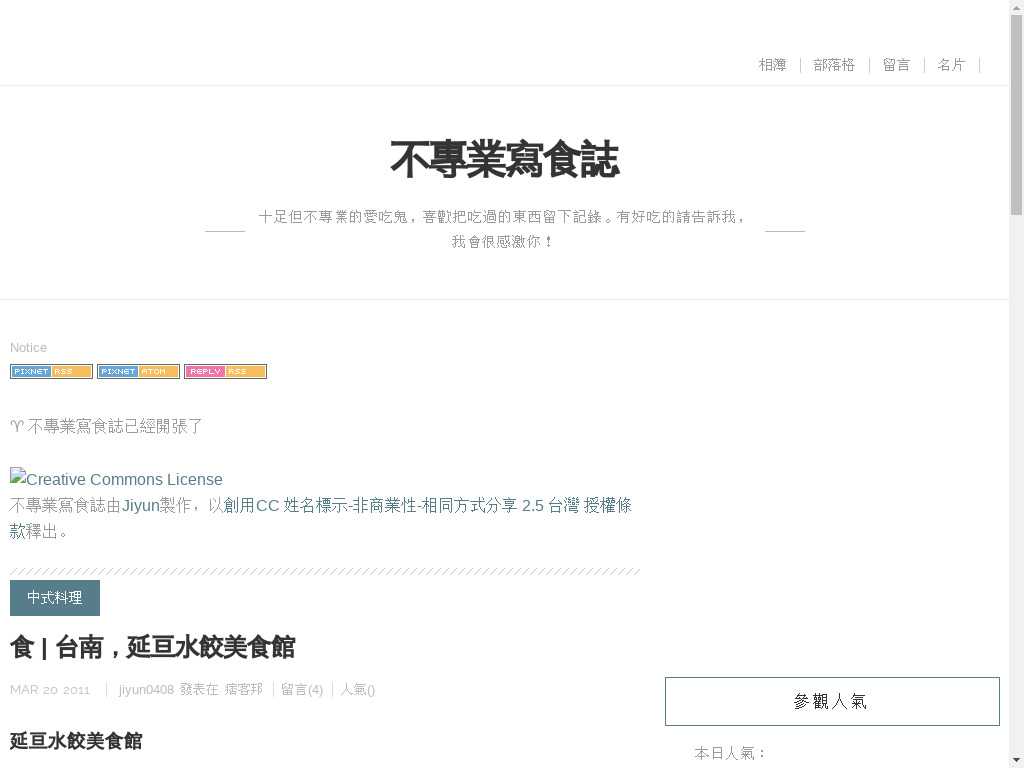
Task: View the post's 留言(4) comments link
Action: tap(302, 689)
